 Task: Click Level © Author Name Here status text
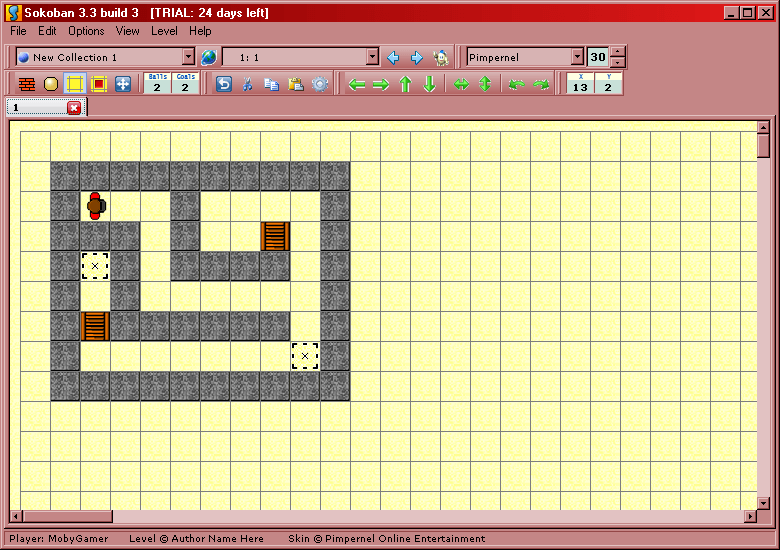point(196,539)
